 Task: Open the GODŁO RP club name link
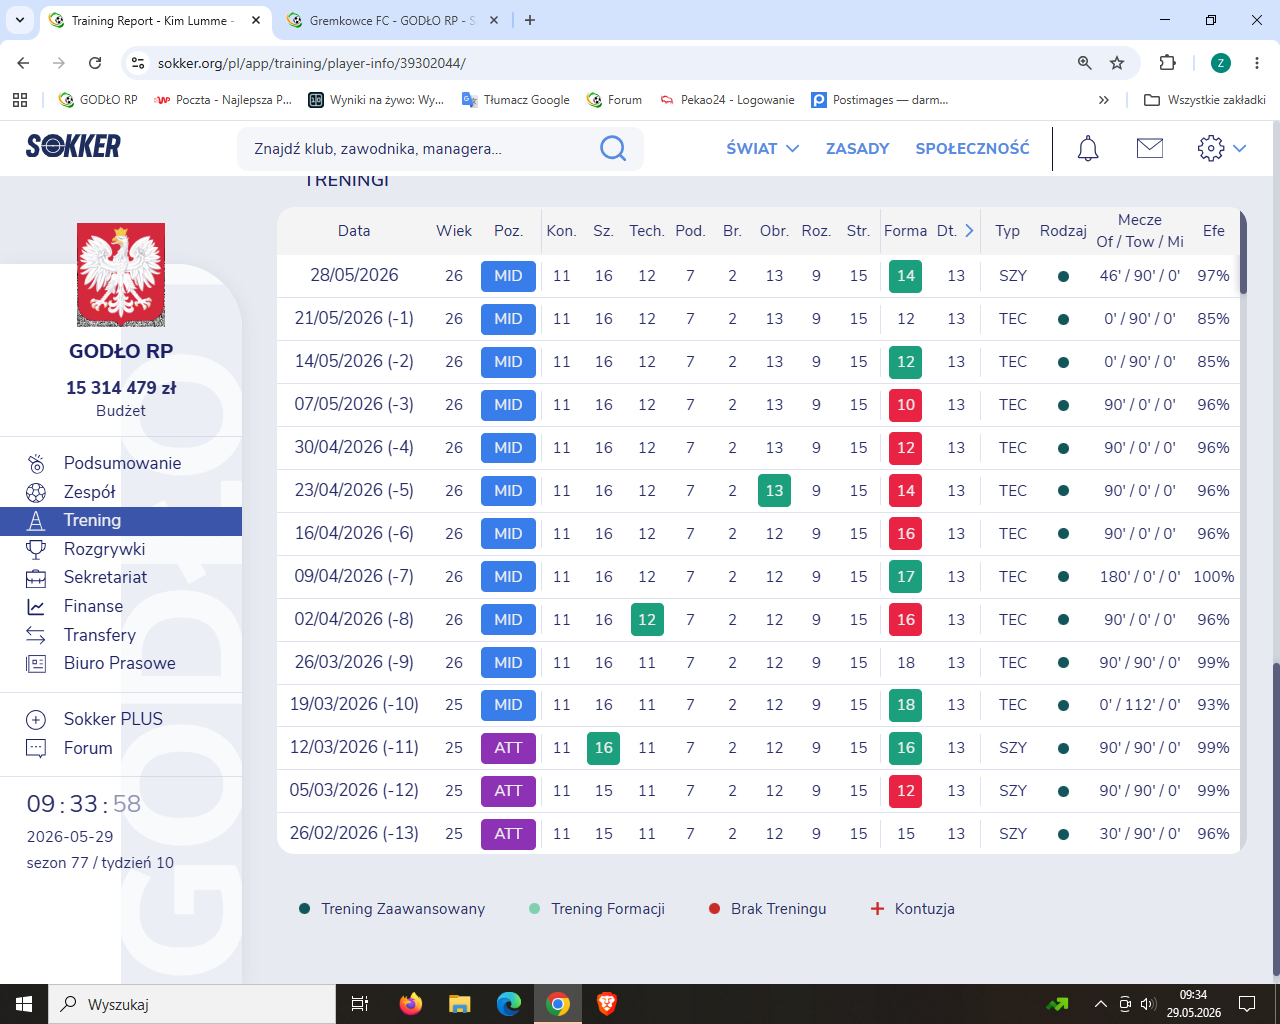(121, 351)
